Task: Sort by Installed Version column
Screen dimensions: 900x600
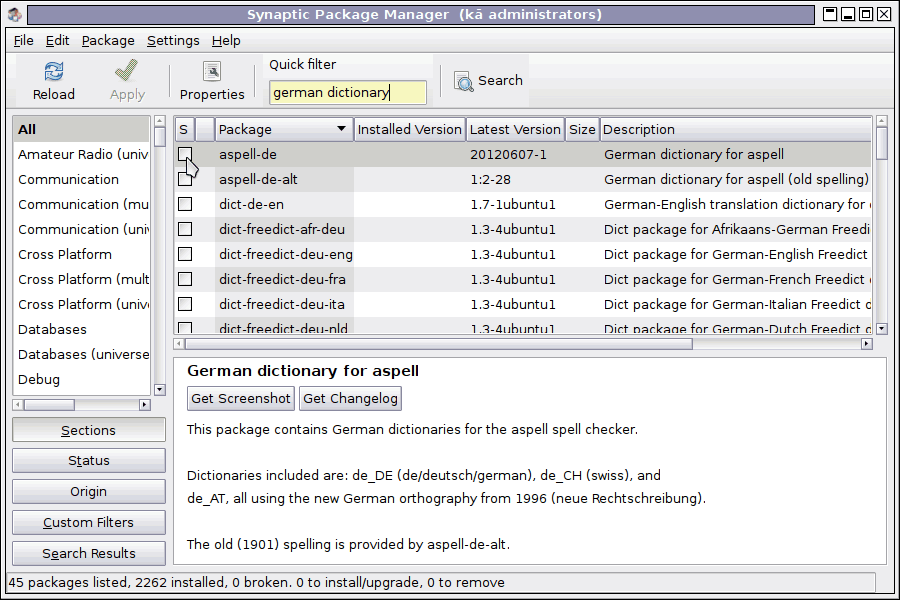Action: pos(409,129)
